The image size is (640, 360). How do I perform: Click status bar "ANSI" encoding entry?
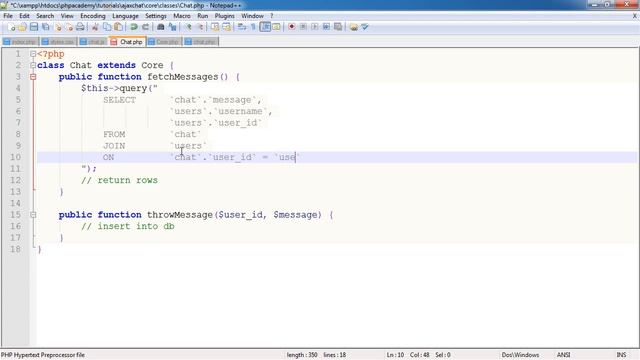563,355
